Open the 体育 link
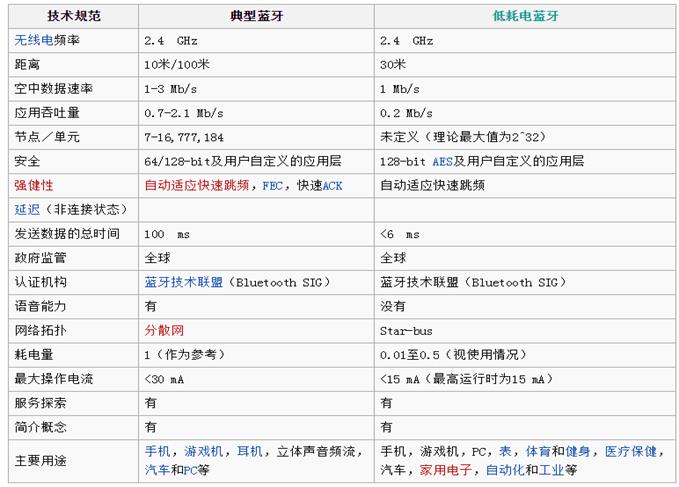The height and width of the screenshot is (487, 679). coord(538,452)
